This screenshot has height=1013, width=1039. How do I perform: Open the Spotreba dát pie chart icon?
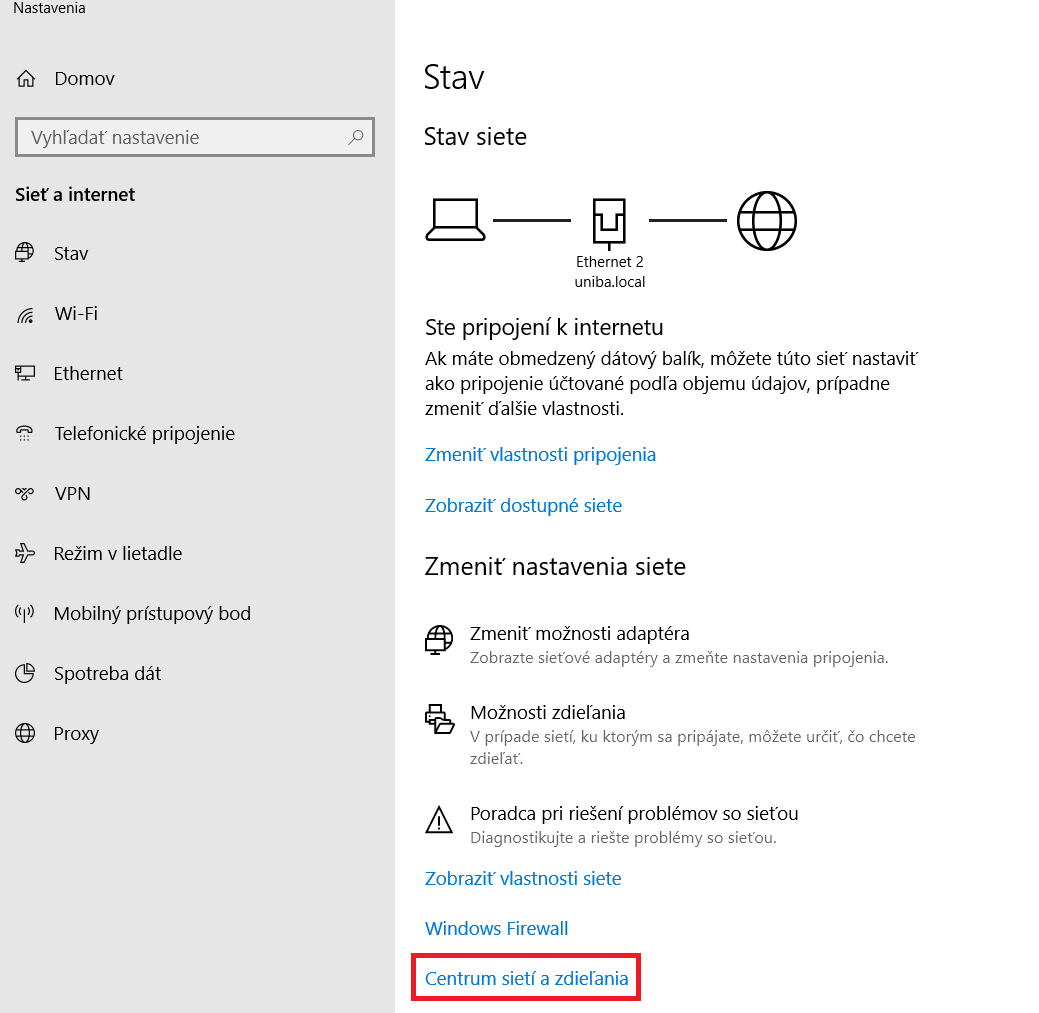pyautogui.click(x=25, y=674)
